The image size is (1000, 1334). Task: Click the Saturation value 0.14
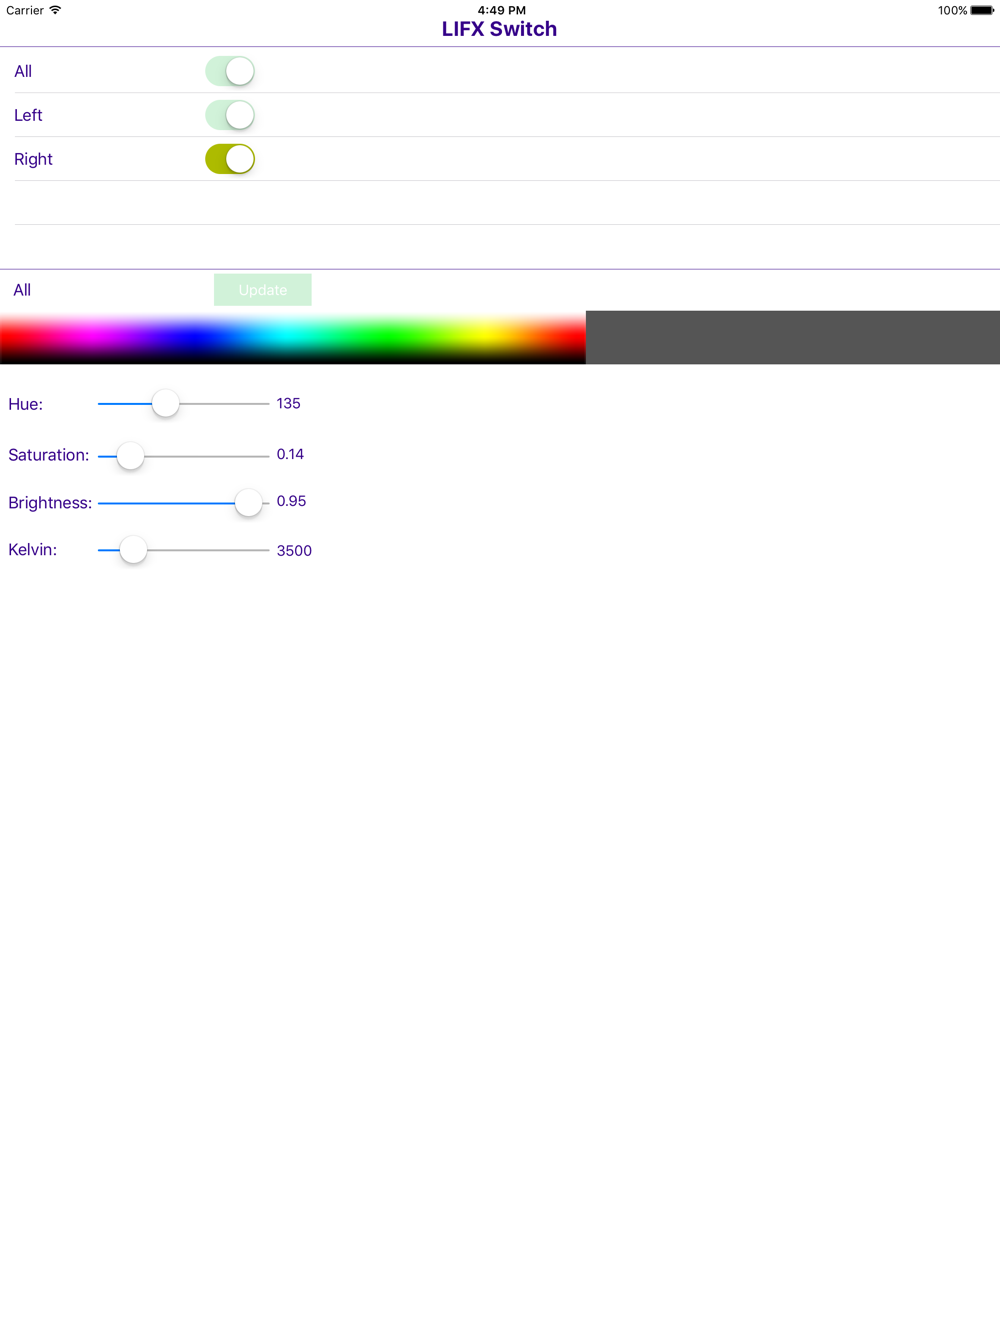point(290,454)
